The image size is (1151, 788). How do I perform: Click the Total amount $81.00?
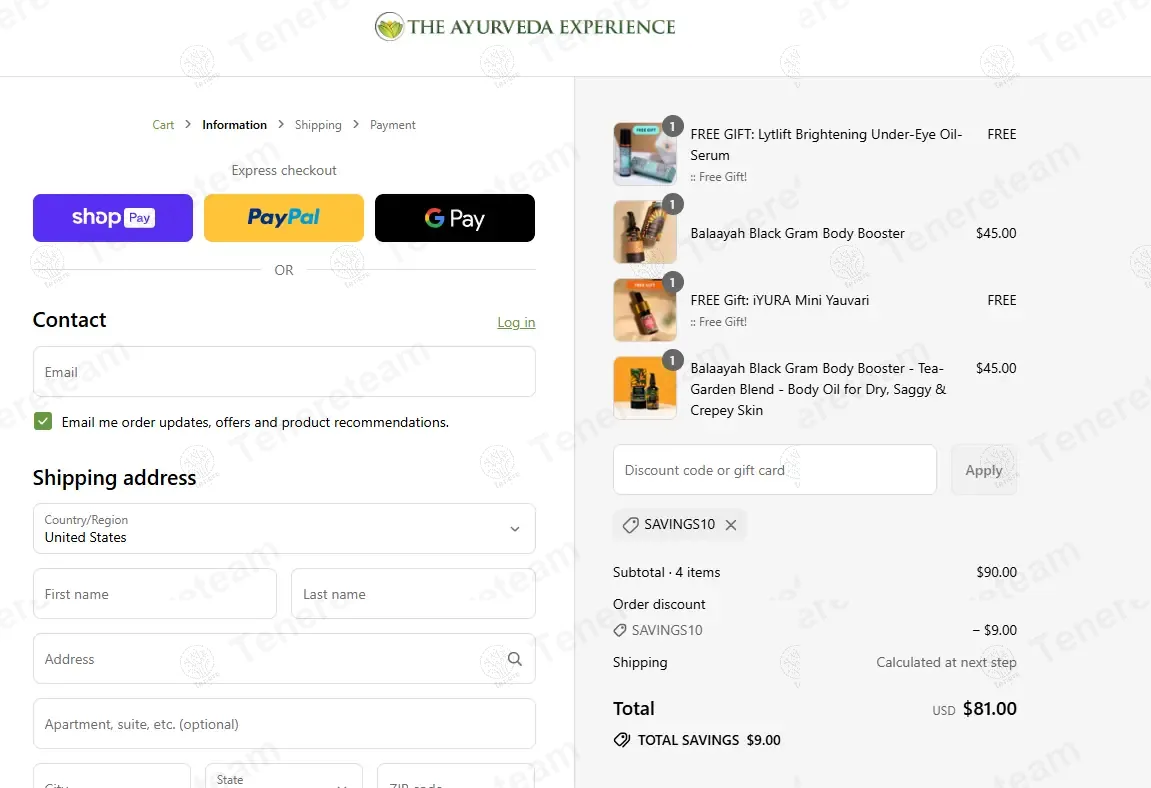pos(990,709)
